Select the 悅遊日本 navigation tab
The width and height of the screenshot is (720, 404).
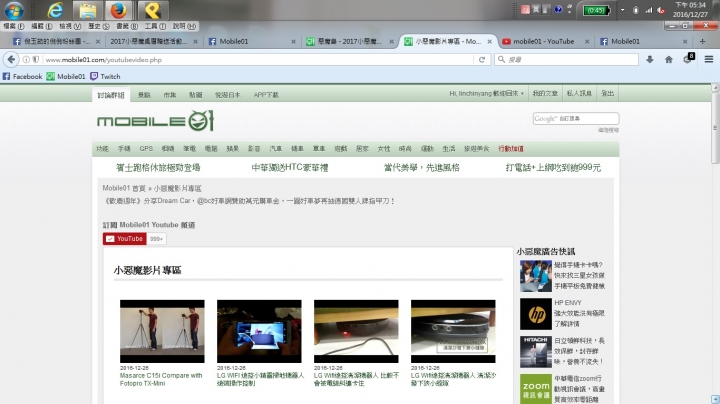point(228,95)
